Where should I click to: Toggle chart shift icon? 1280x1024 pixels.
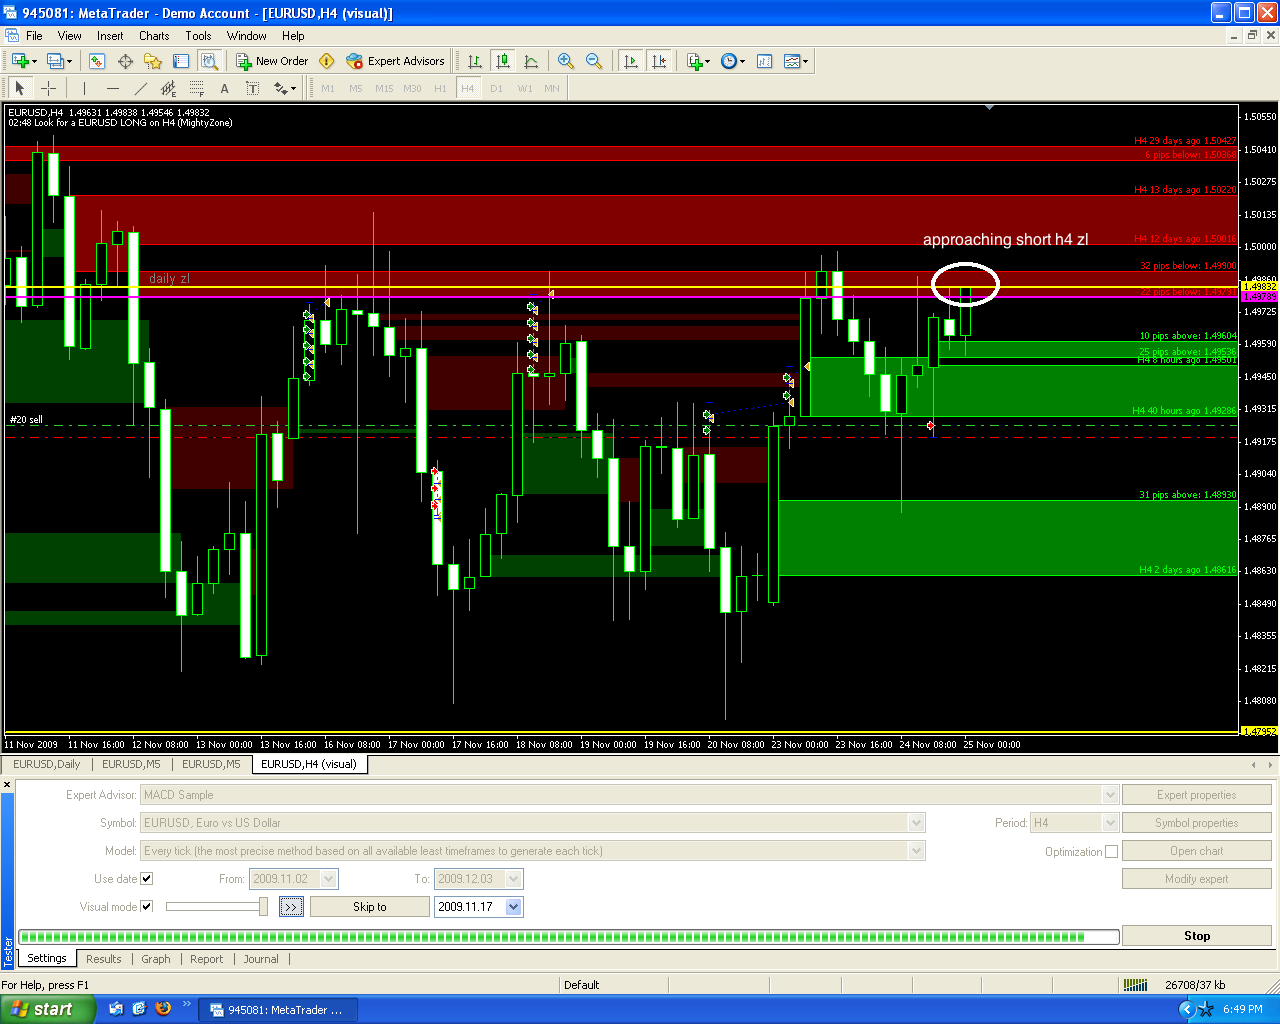(x=658, y=61)
